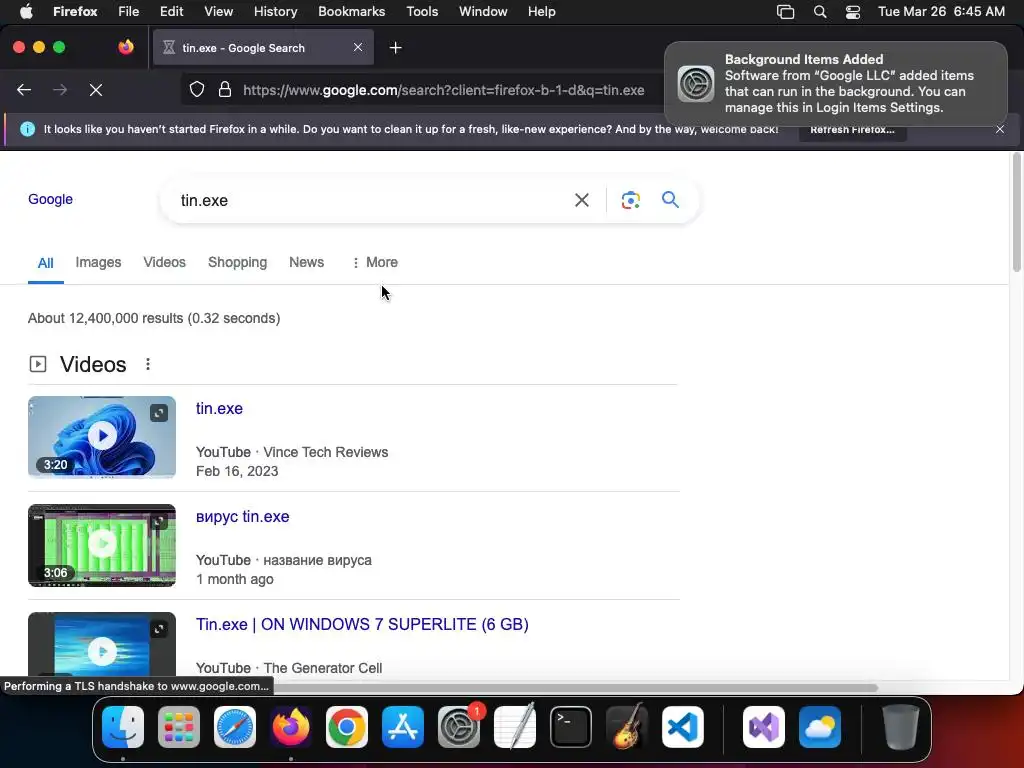Open Finder in the dock
The height and width of the screenshot is (768, 1024).
pyautogui.click(x=123, y=727)
